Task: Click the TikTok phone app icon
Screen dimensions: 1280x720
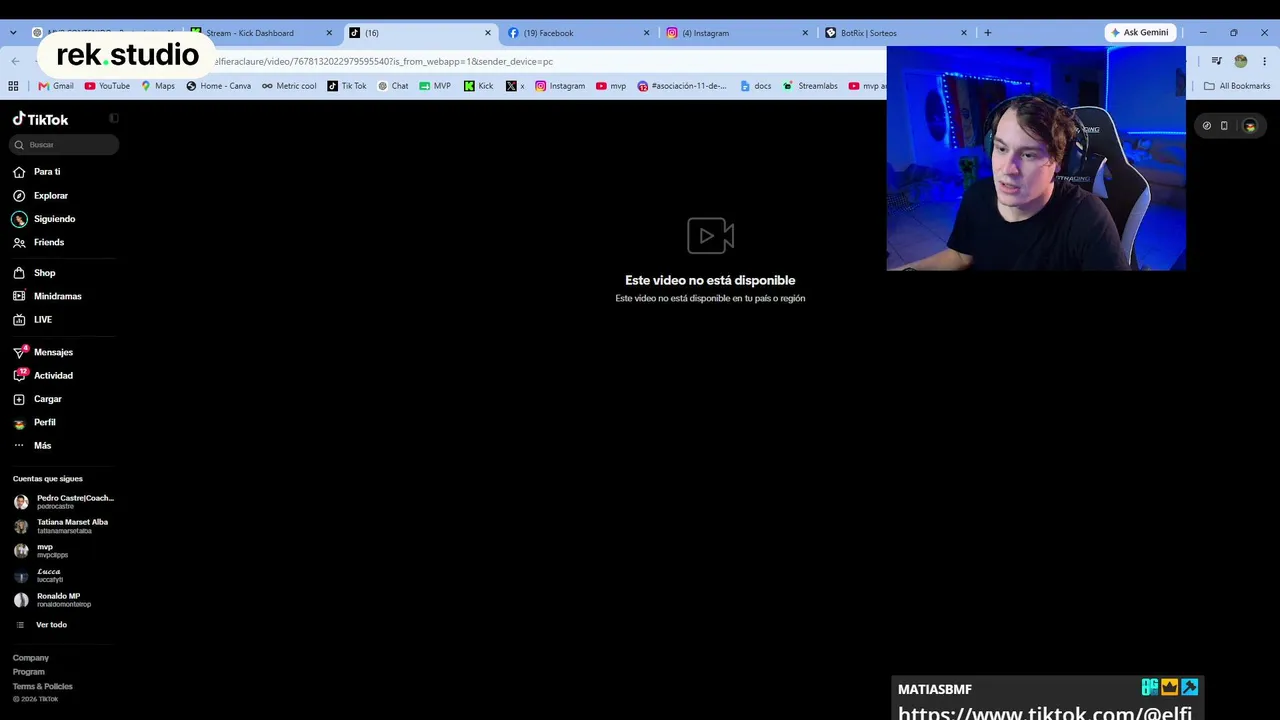Action: [x=1224, y=126]
